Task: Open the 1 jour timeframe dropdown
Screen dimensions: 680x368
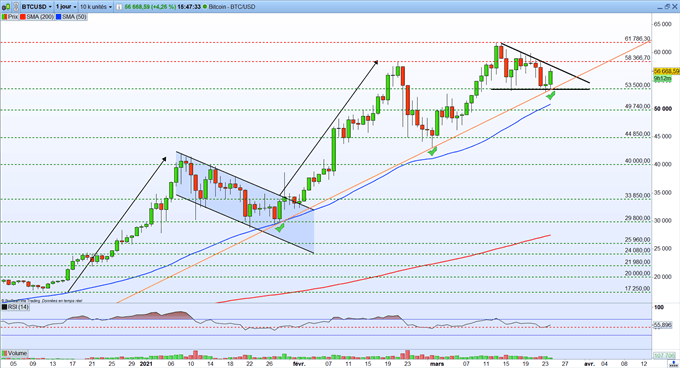Action: [x=66, y=7]
